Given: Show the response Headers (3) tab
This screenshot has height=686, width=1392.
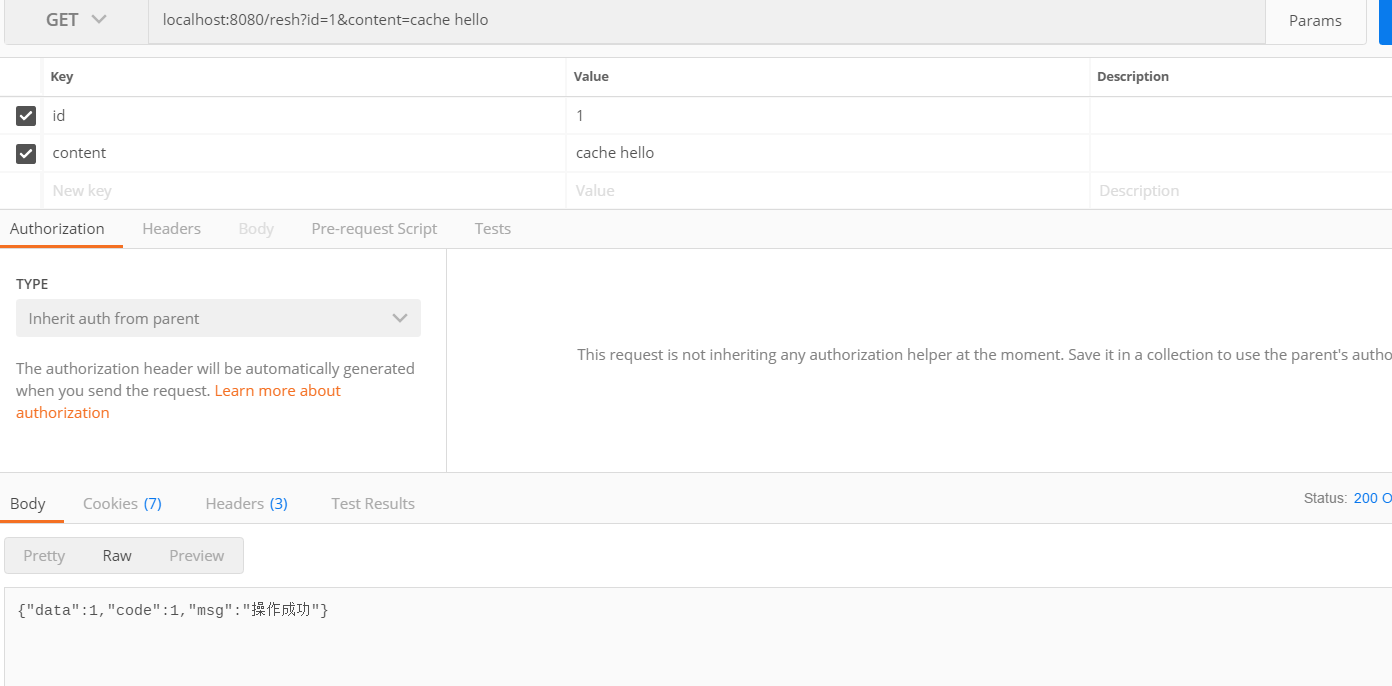Looking at the screenshot, I should 246,503.
